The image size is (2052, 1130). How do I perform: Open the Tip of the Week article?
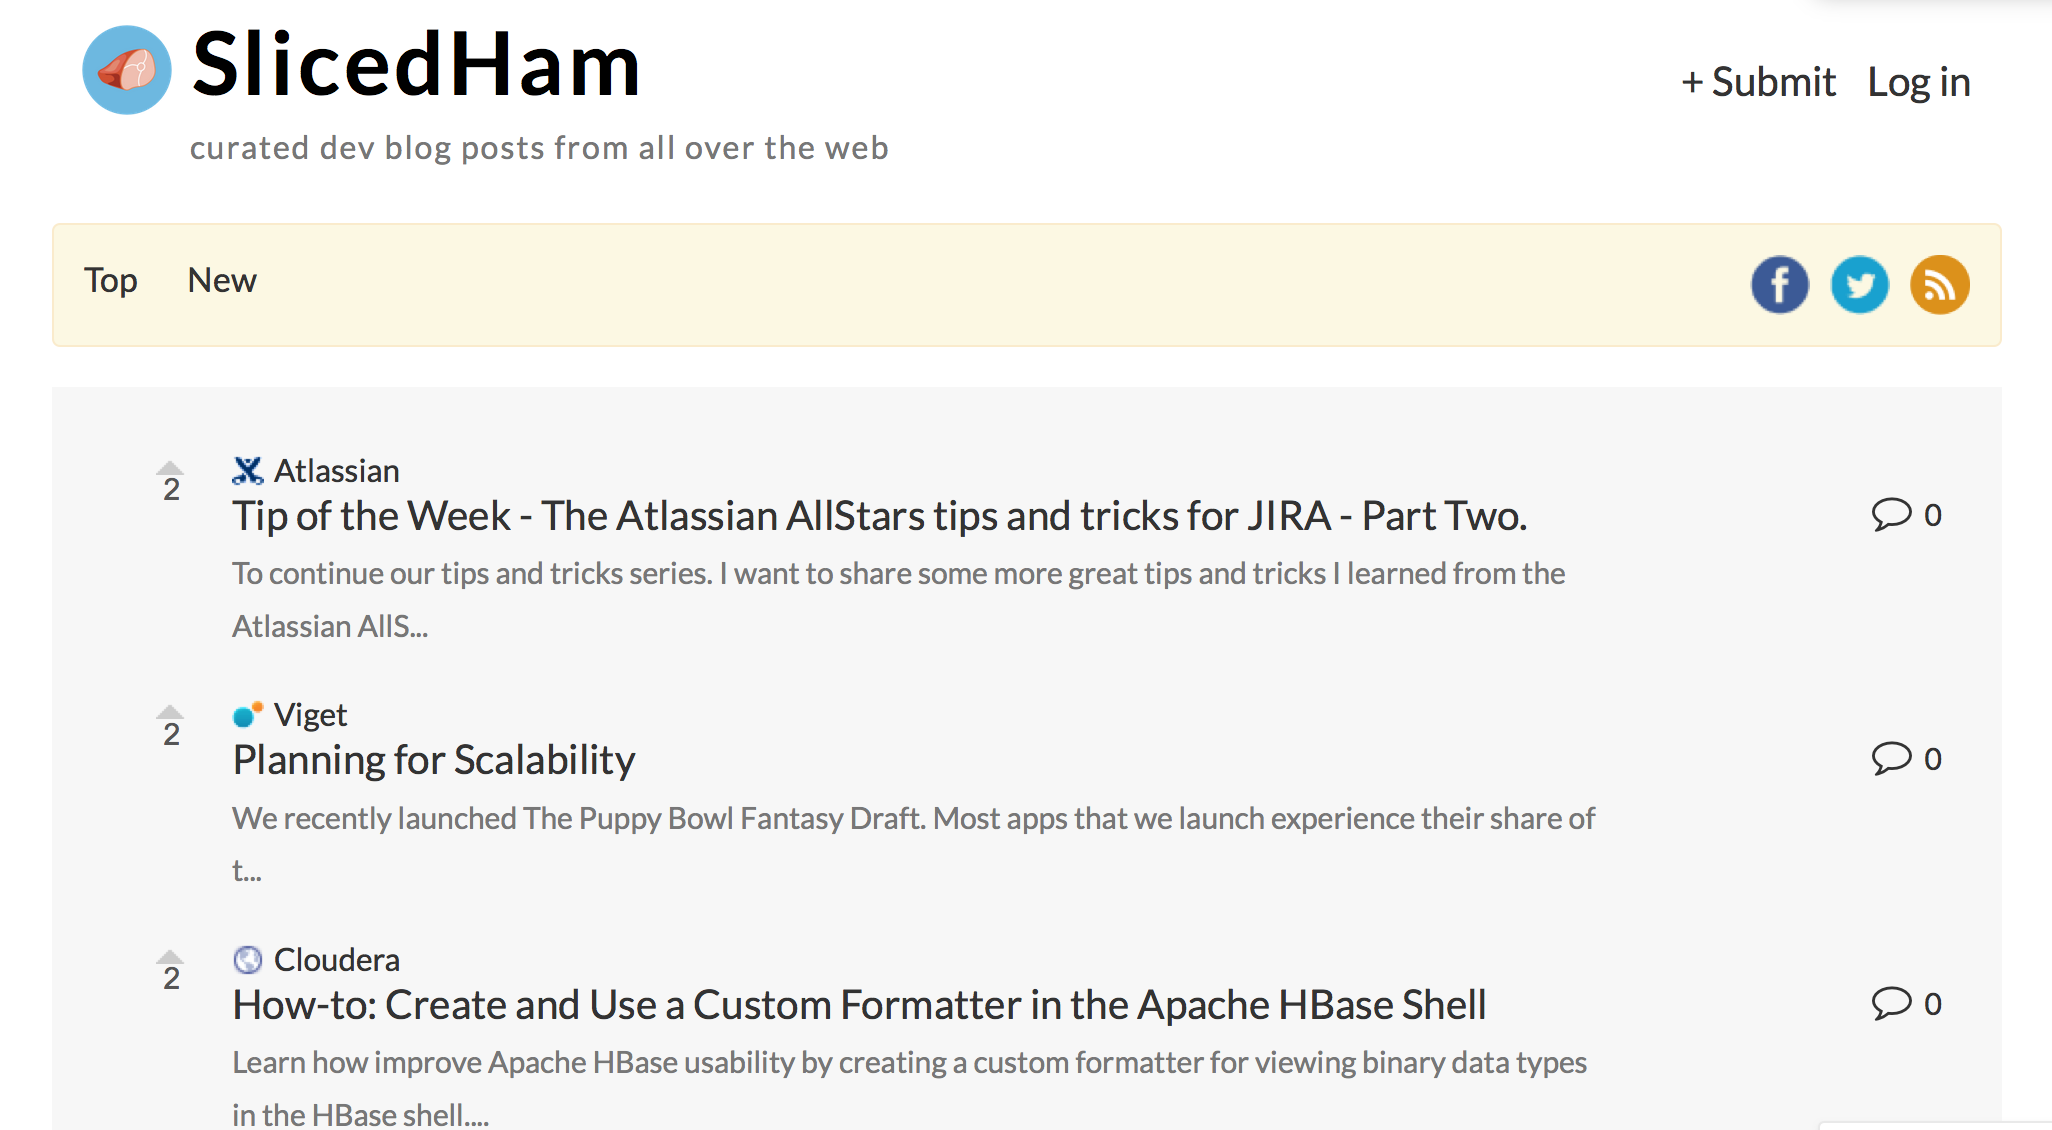[879, 516]
